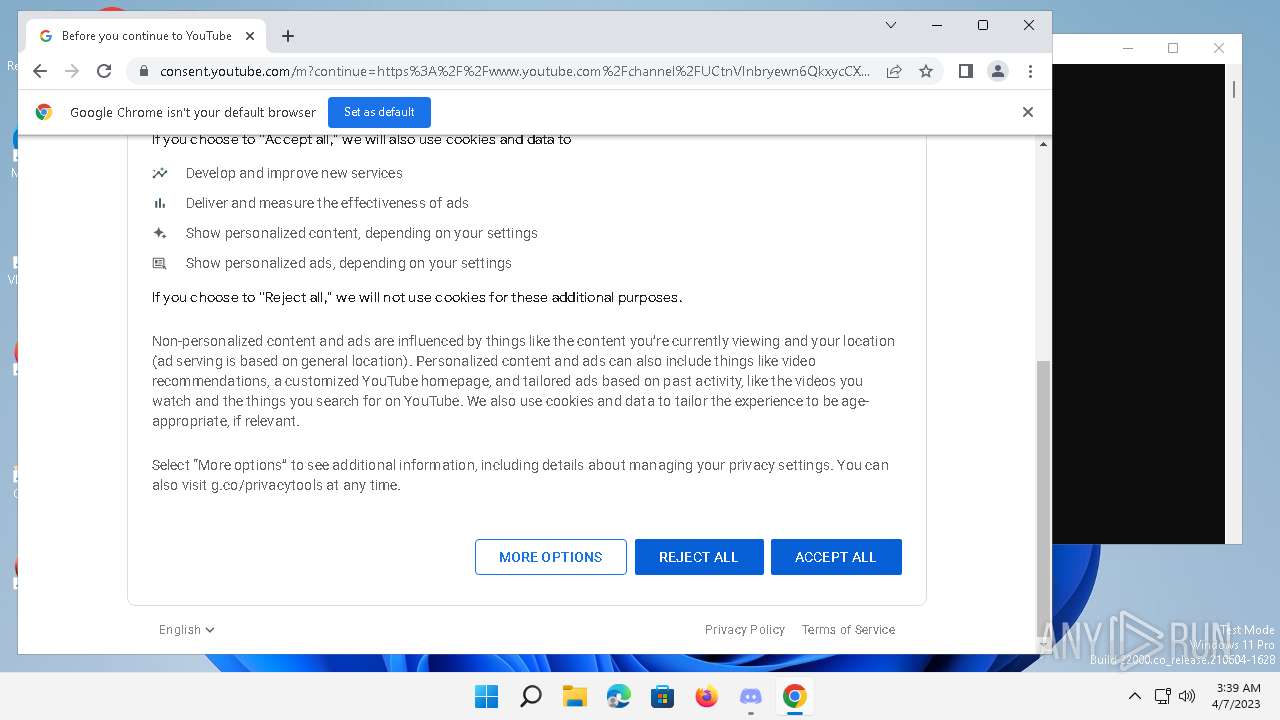Click the MORE OPTIONS button
This screenshot has width=1280, height=720.
(551, 557)
